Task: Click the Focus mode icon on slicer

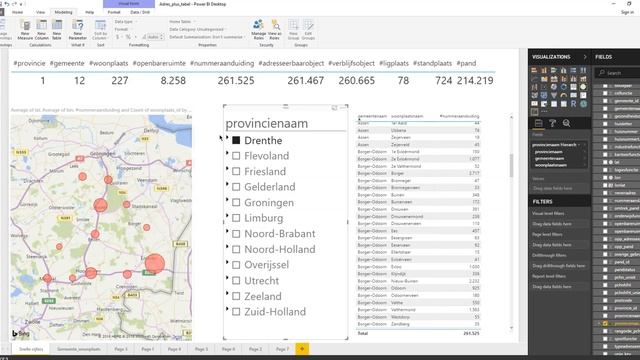Action: (x=334, y=108)
